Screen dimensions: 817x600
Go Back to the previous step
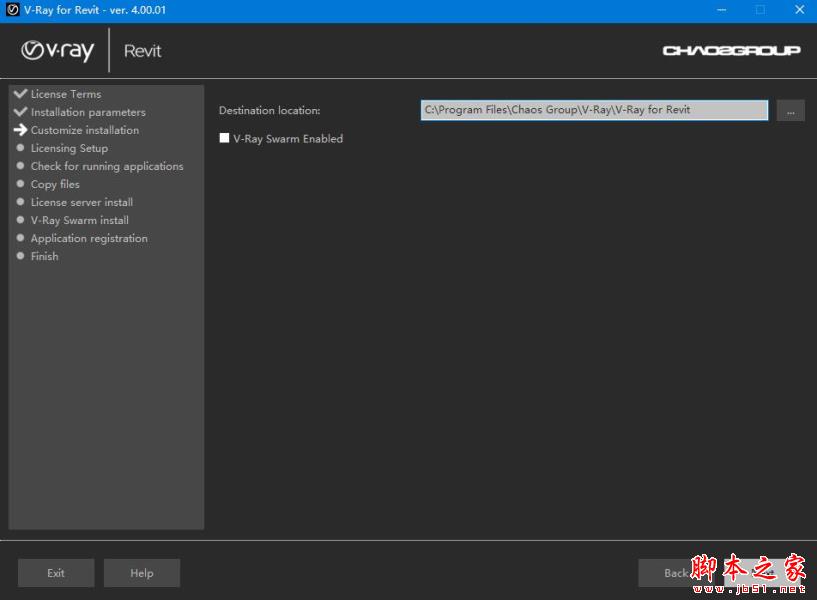(676, 573)
